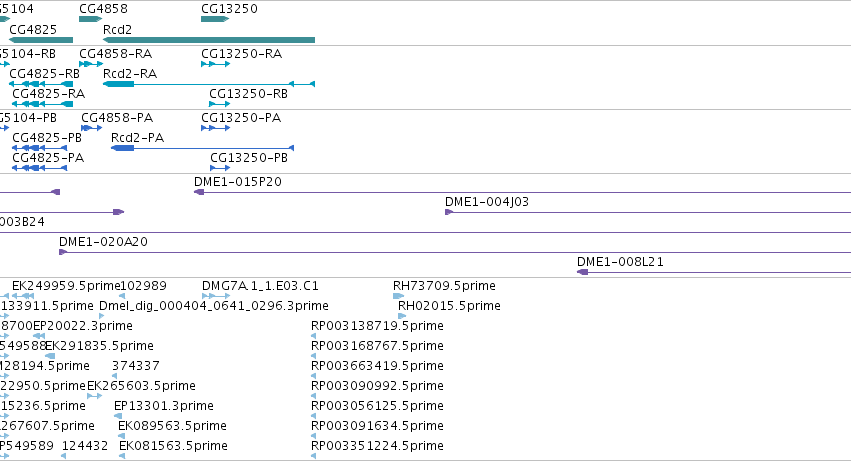Open the RH73709.5prime EST label

click(x=444, y=286)
